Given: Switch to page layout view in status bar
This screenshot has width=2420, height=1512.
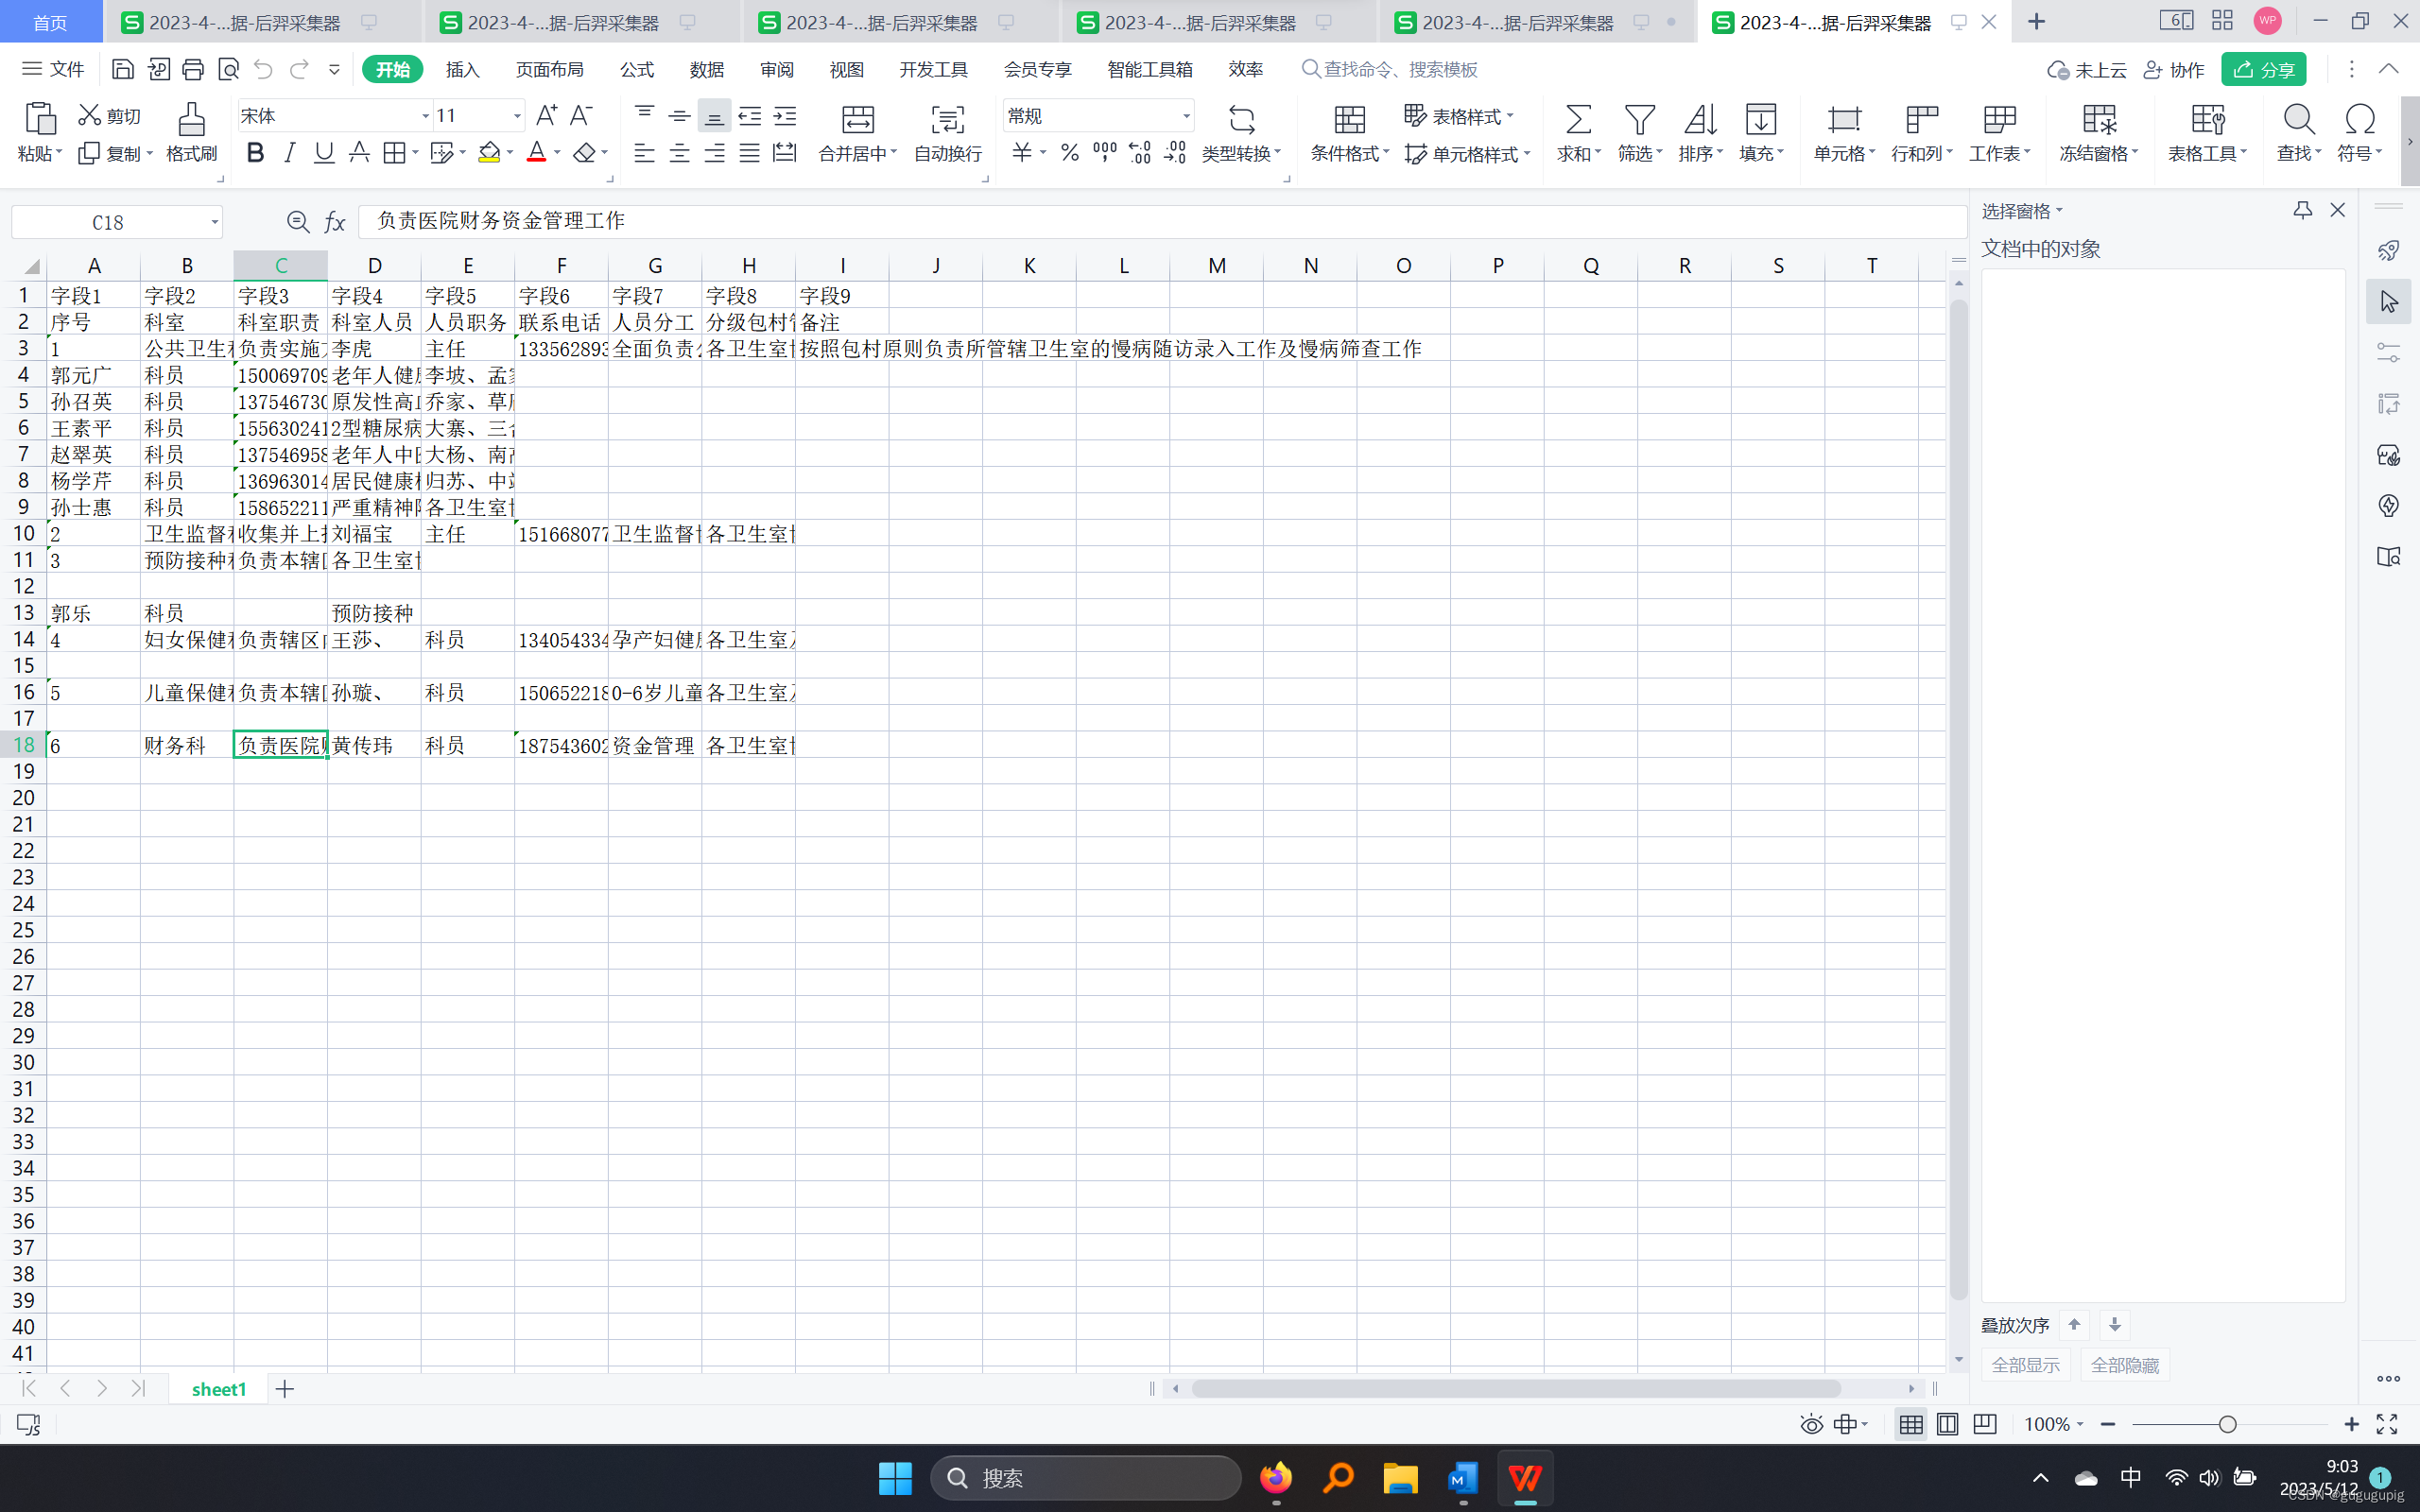Looking at the screenshot, I should pos(1947,1424).
